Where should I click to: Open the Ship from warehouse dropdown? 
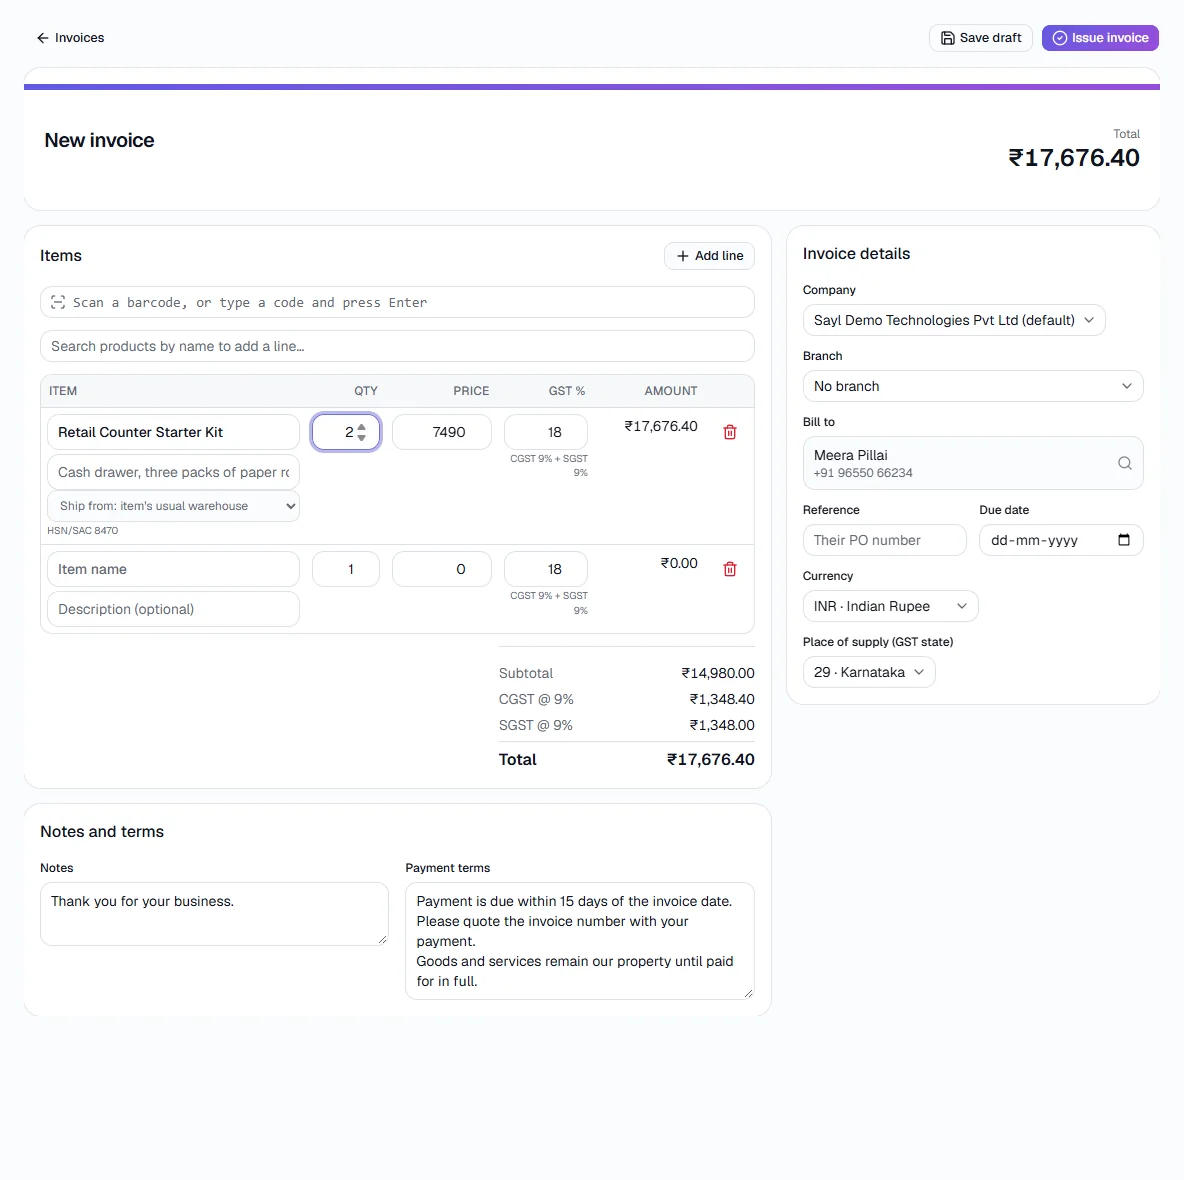174,506
